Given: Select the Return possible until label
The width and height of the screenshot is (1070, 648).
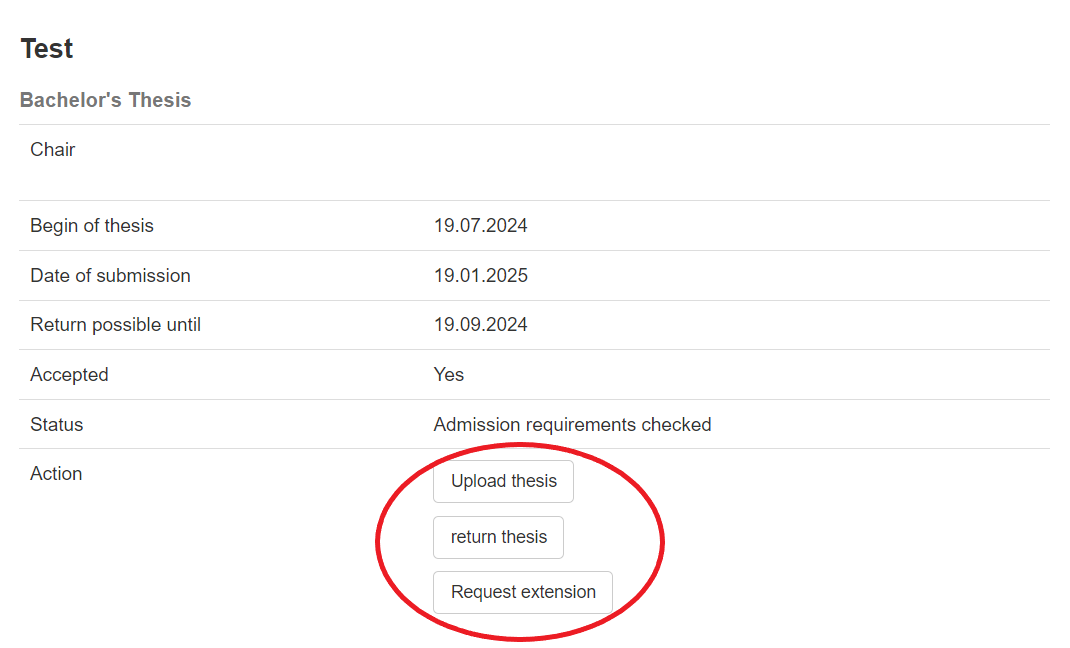Looking at the screenshot, I should (x=115, y=325).
